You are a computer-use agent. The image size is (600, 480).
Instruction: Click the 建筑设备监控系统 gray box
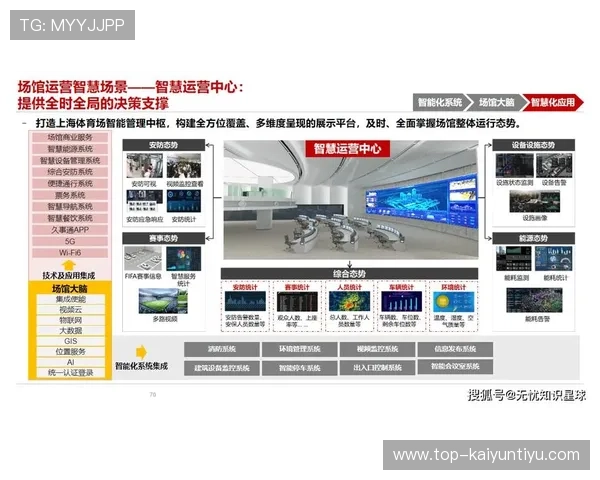(222, 368)
